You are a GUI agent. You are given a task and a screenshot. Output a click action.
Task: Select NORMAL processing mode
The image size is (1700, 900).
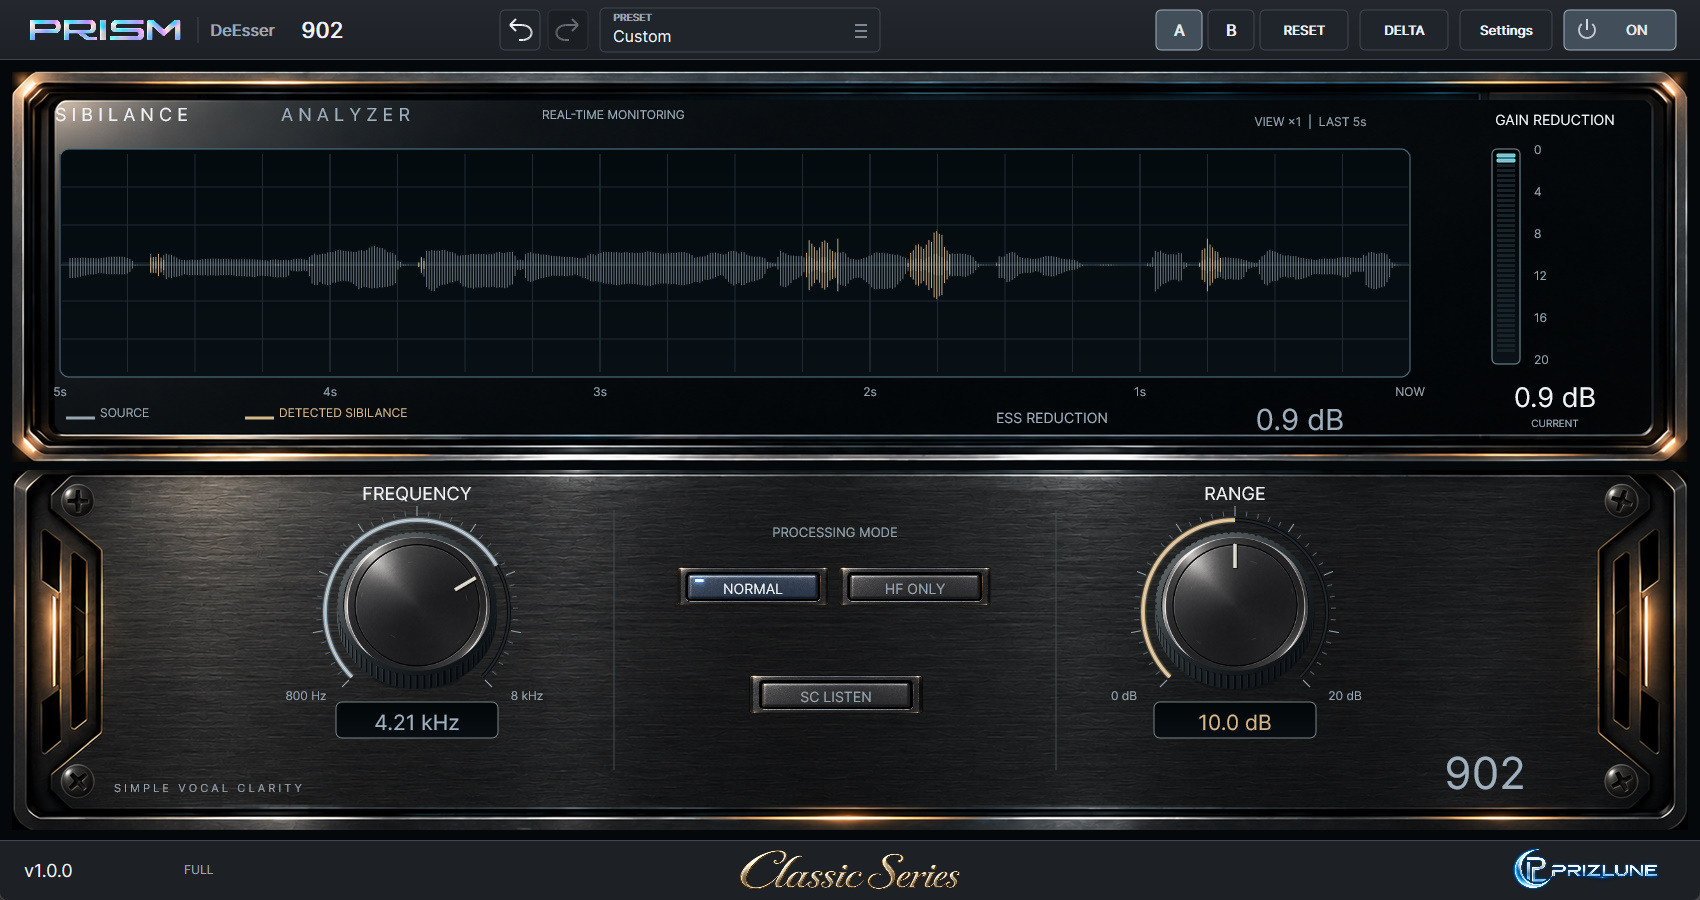[753, 588]
